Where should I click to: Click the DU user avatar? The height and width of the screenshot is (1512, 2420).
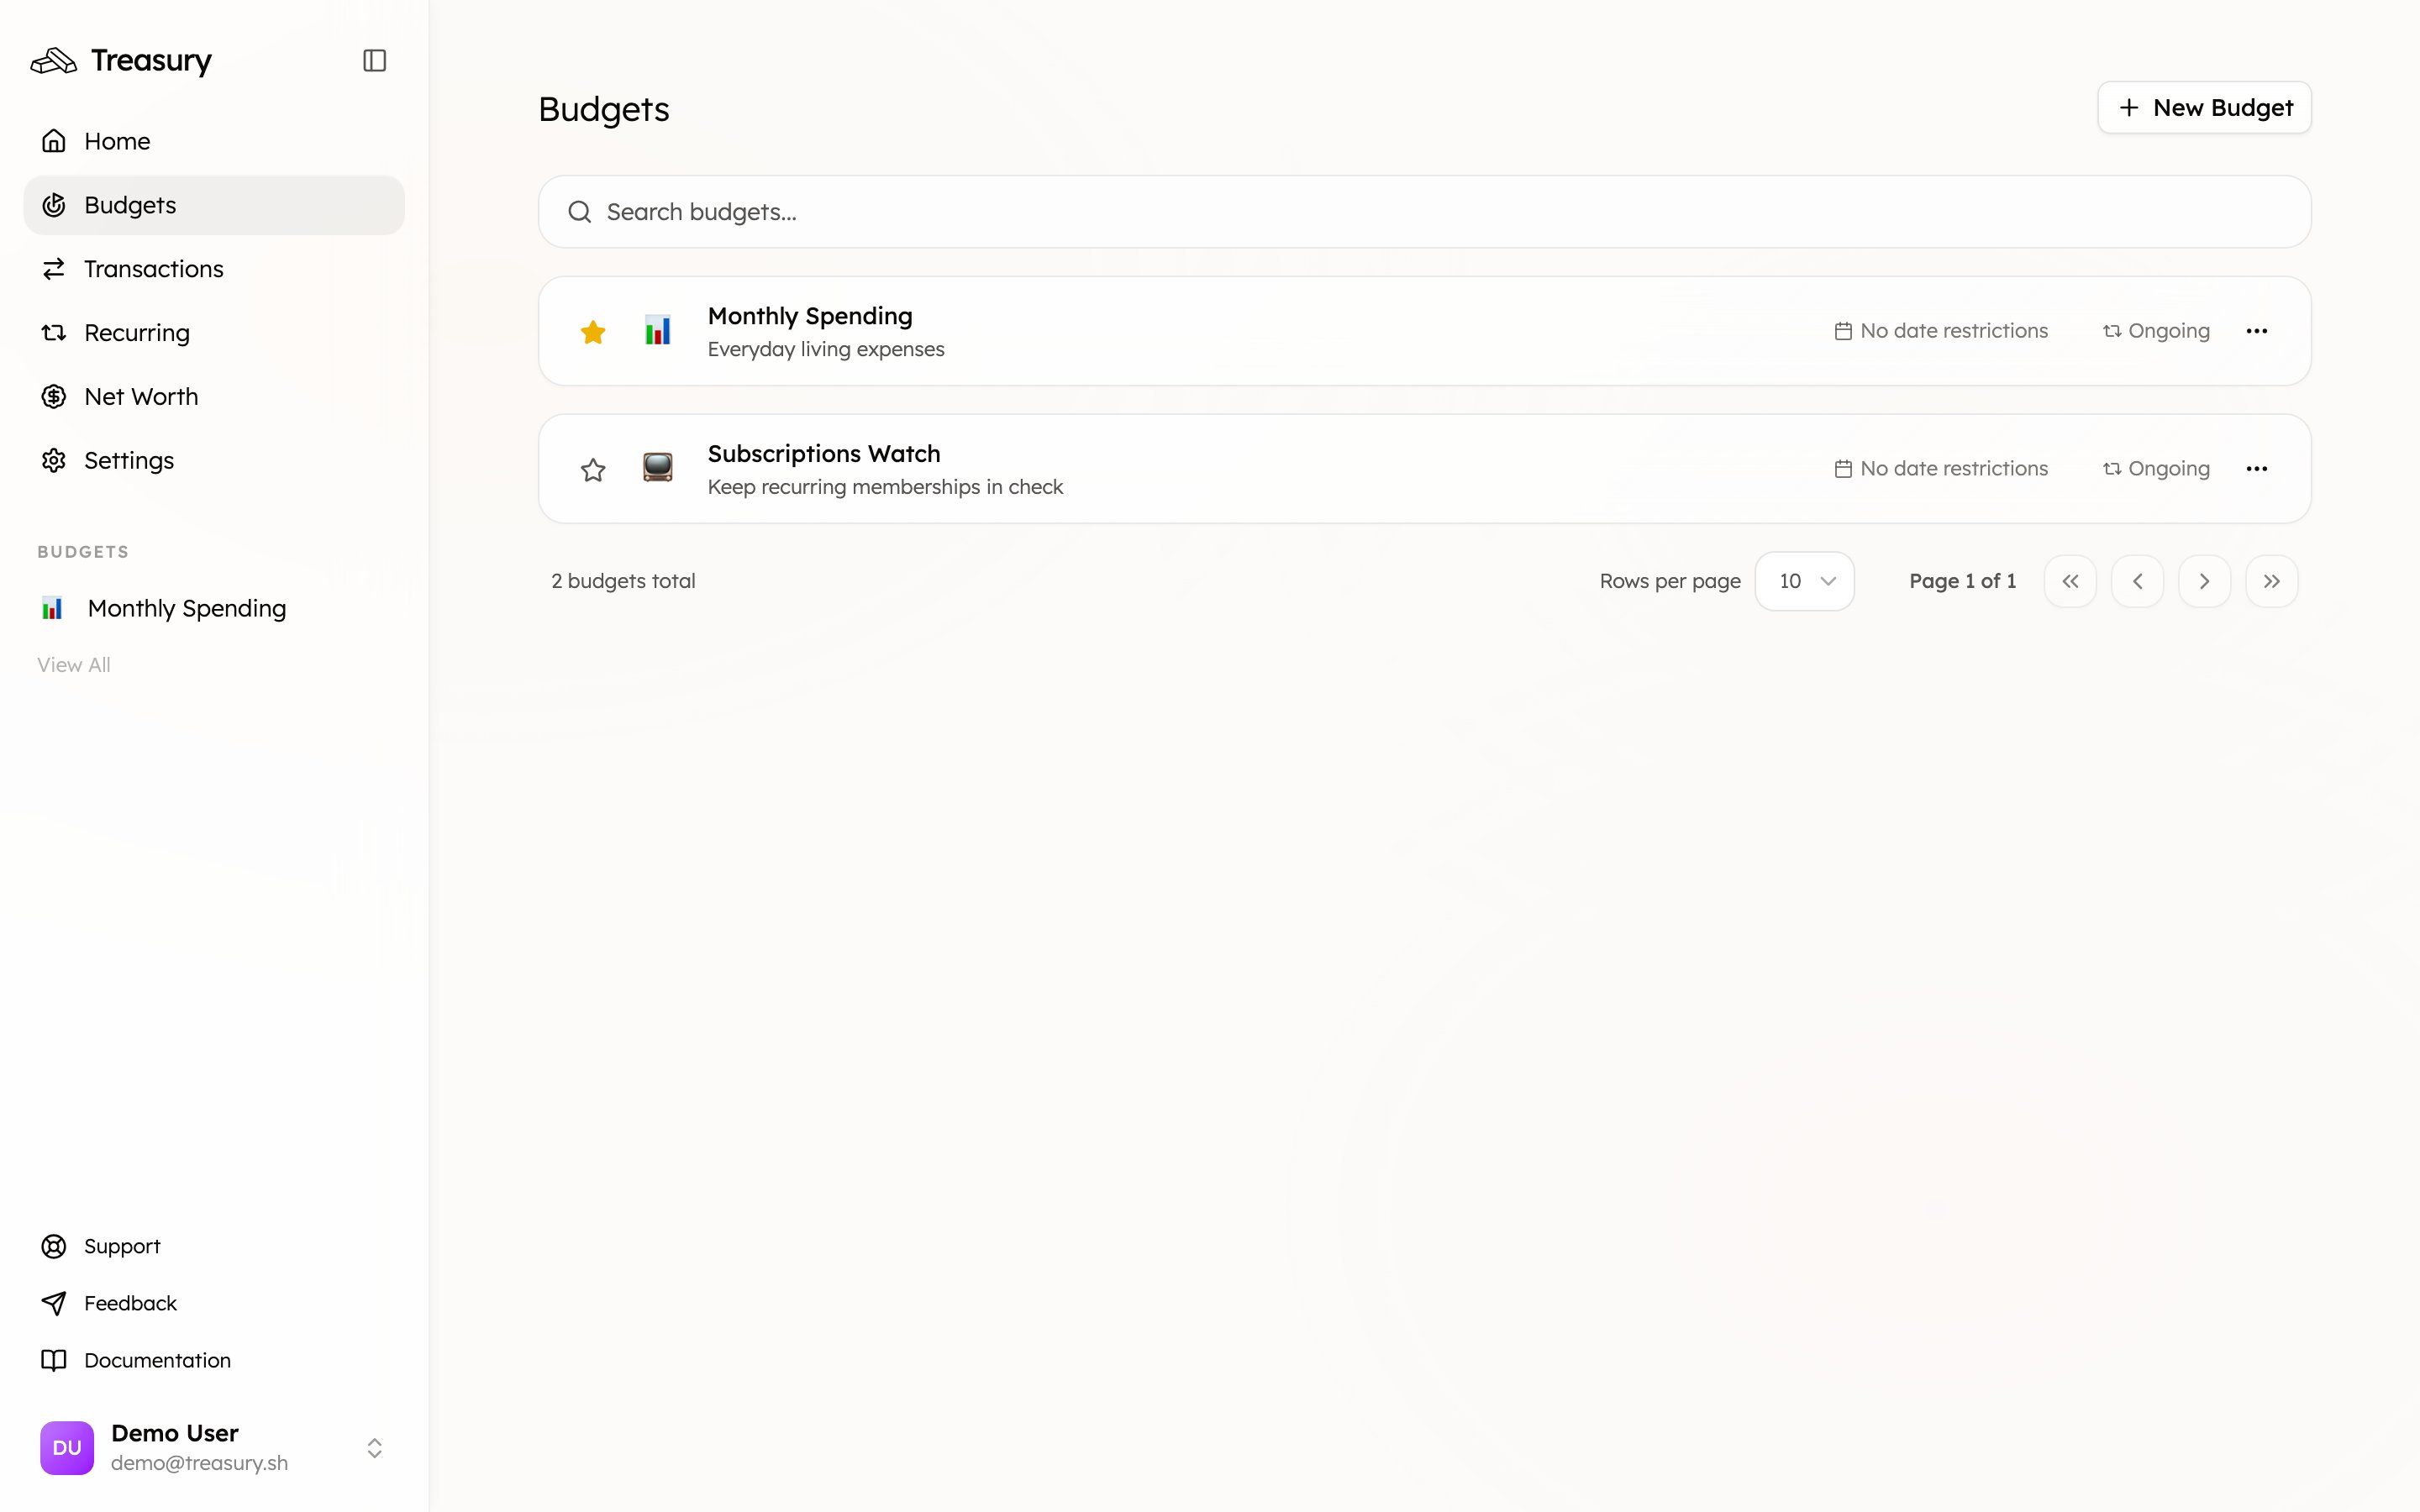(x=67, y=1448)
